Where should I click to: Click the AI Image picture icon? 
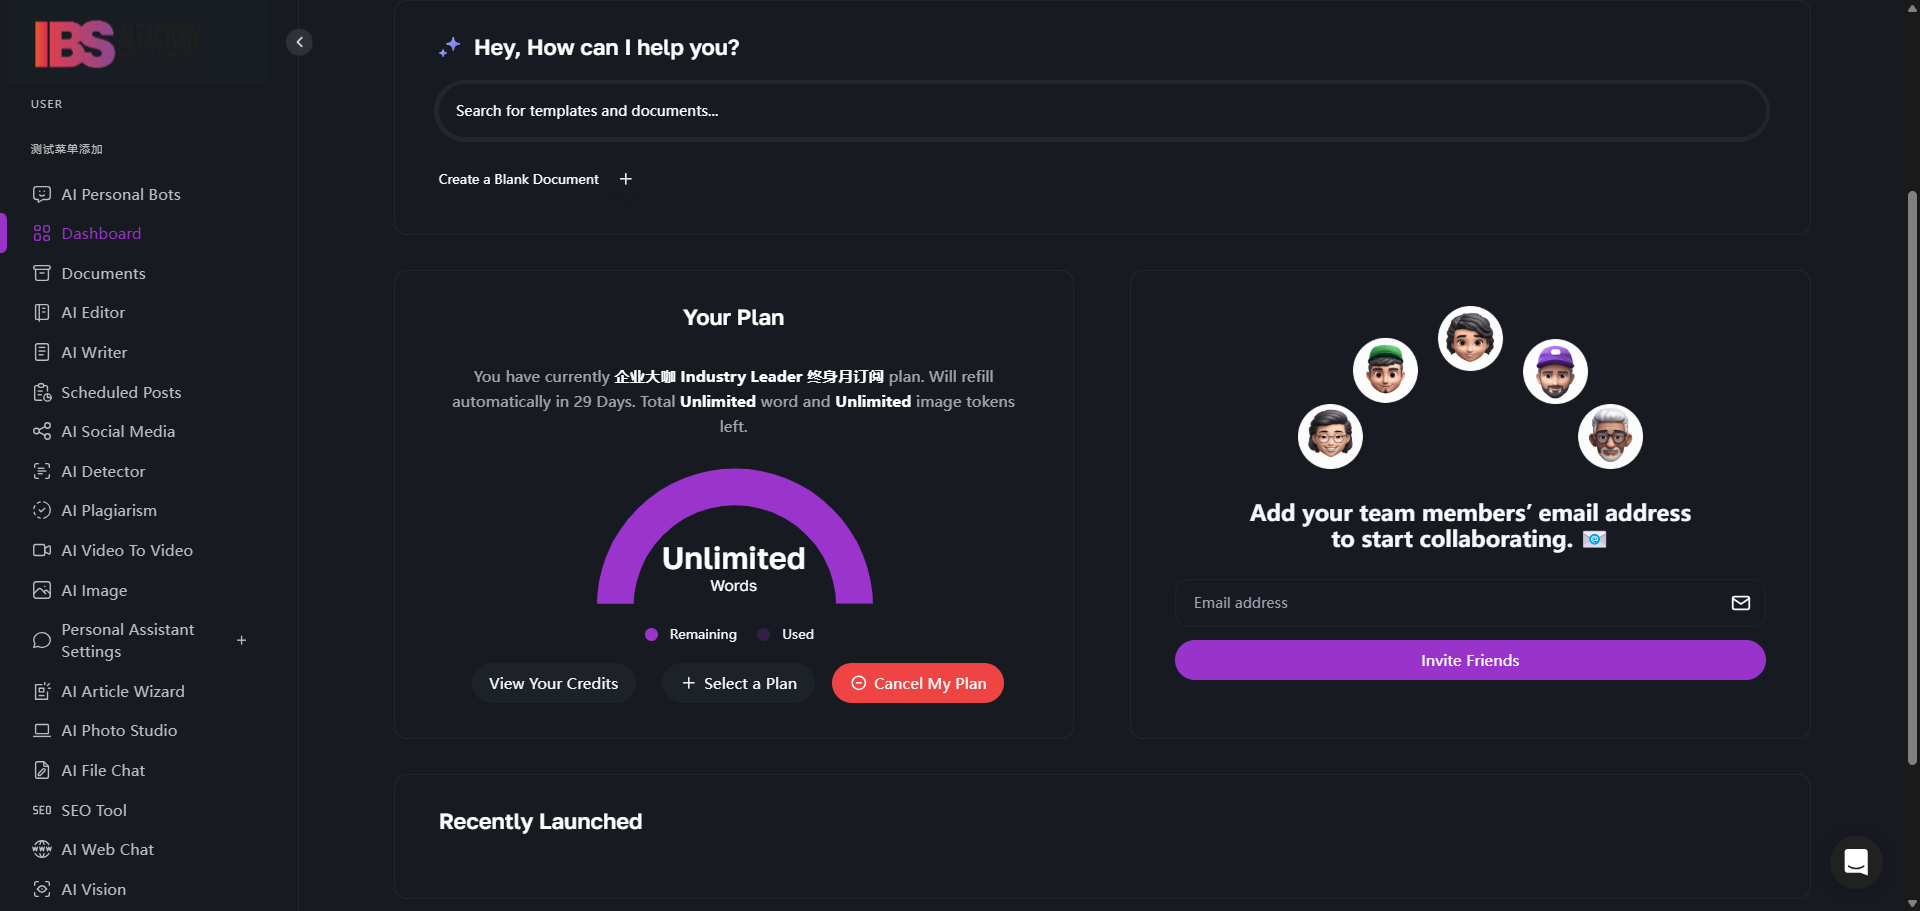(x=42, y=590)
